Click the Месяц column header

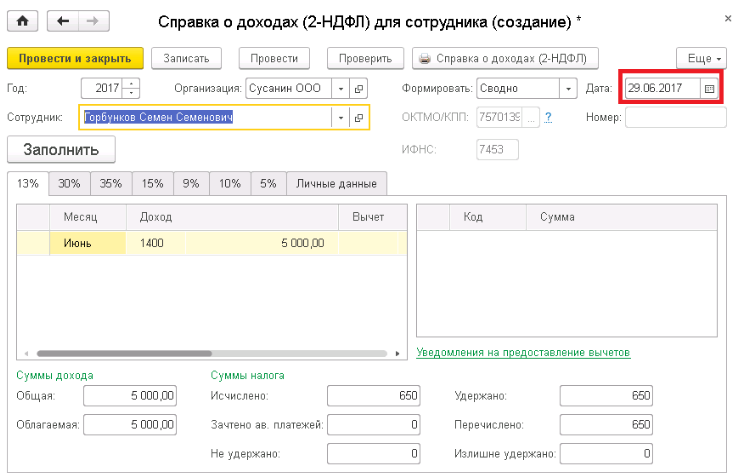[88, 217]
